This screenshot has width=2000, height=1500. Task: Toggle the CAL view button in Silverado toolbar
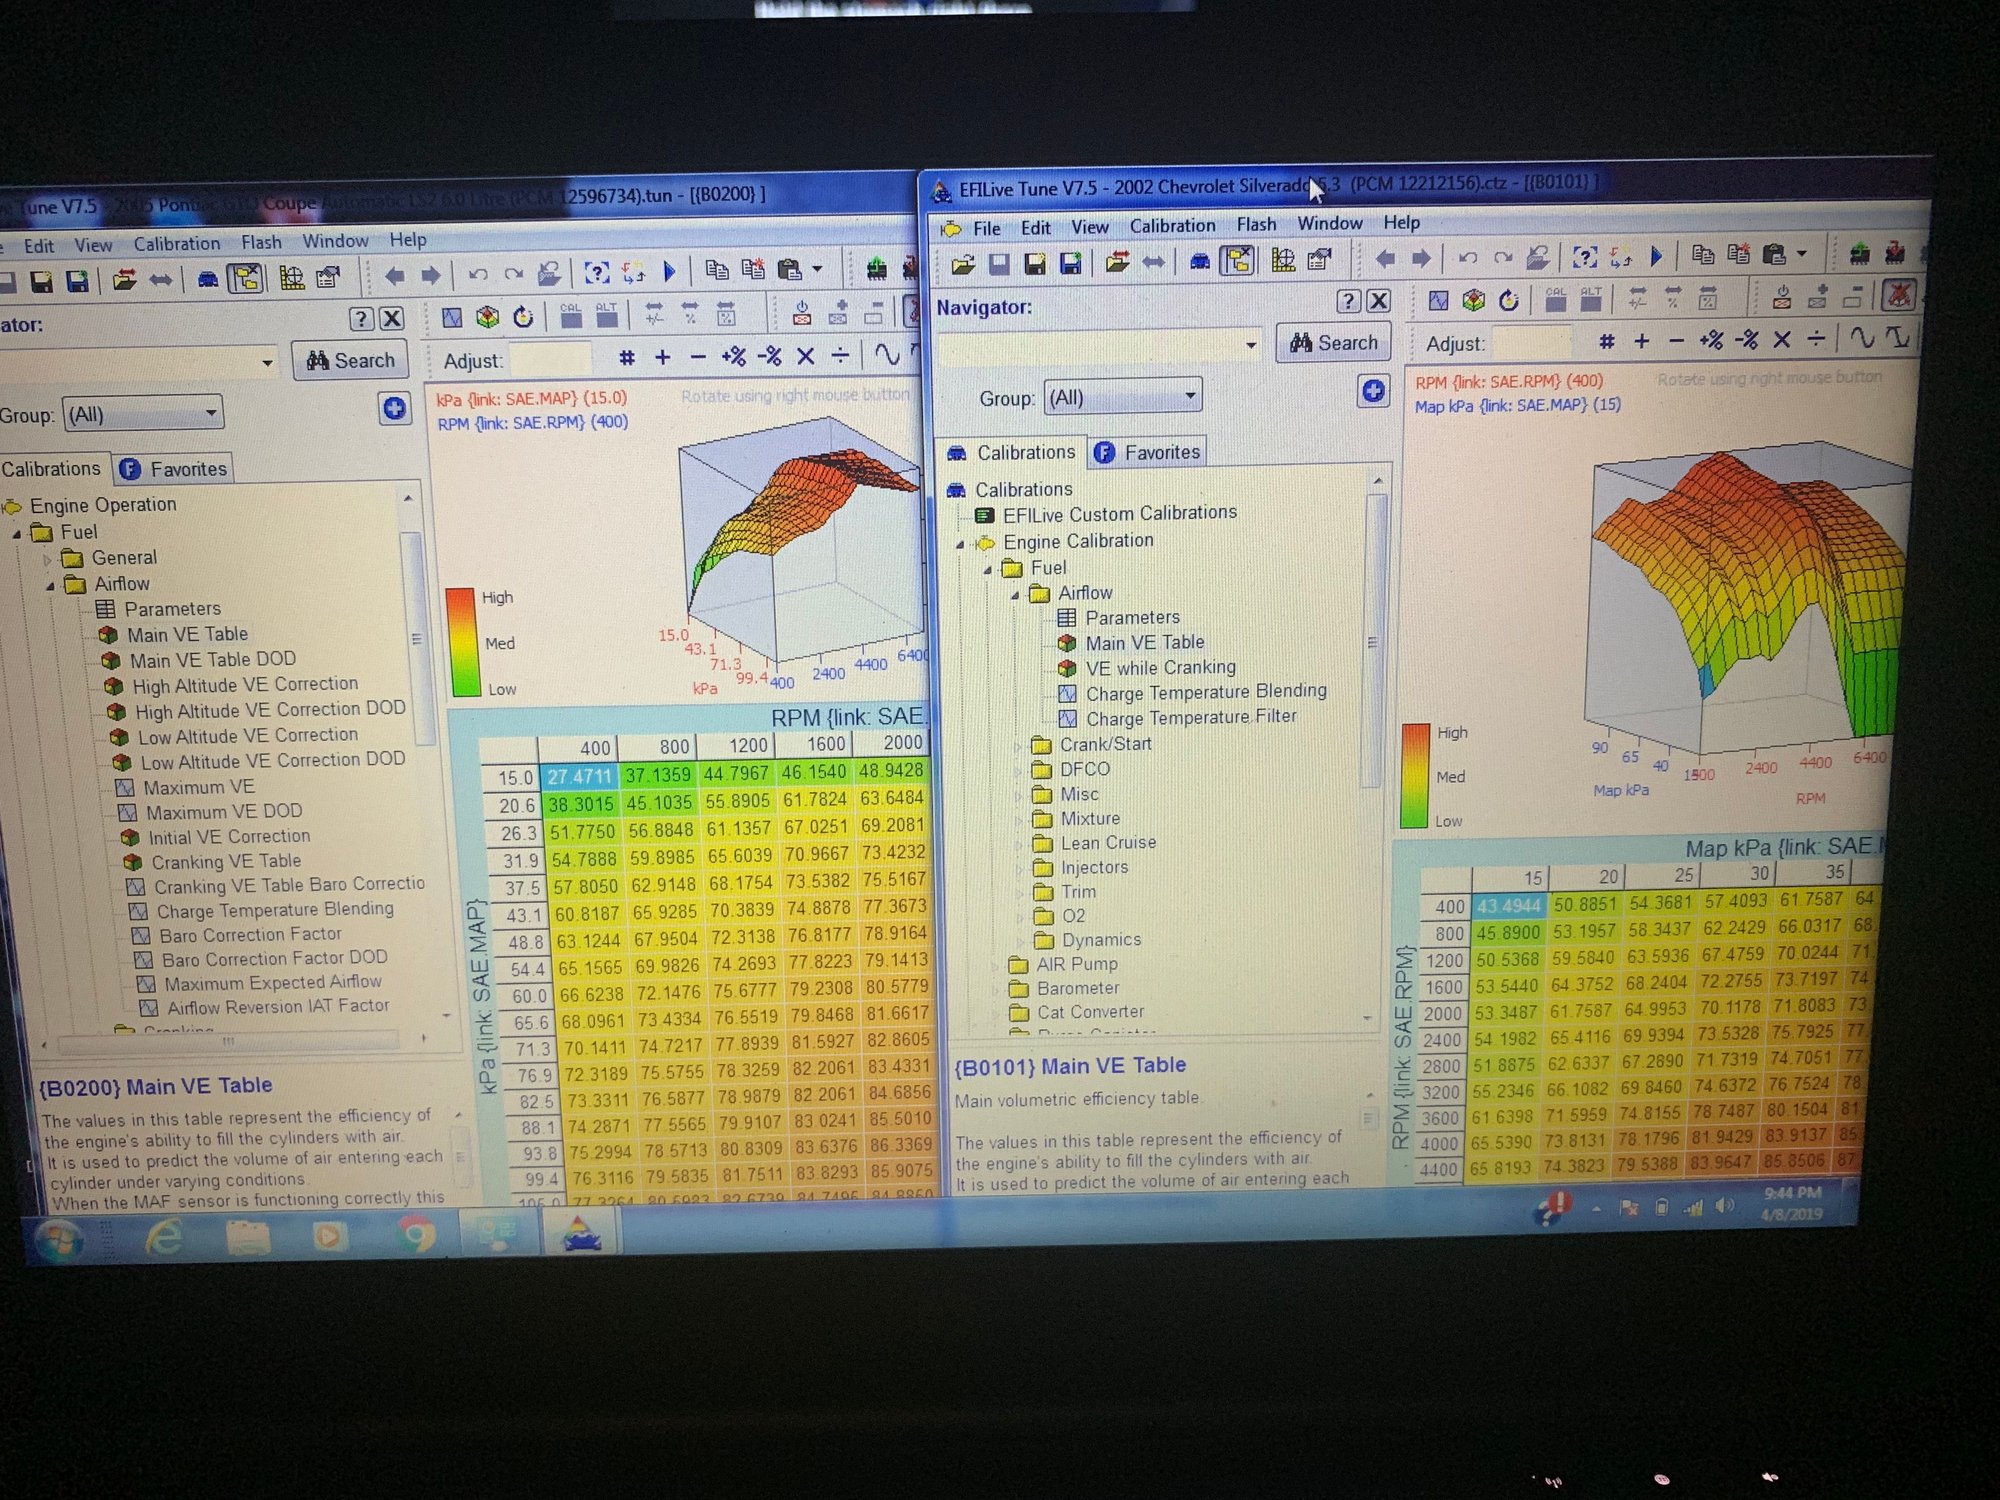1556,298
